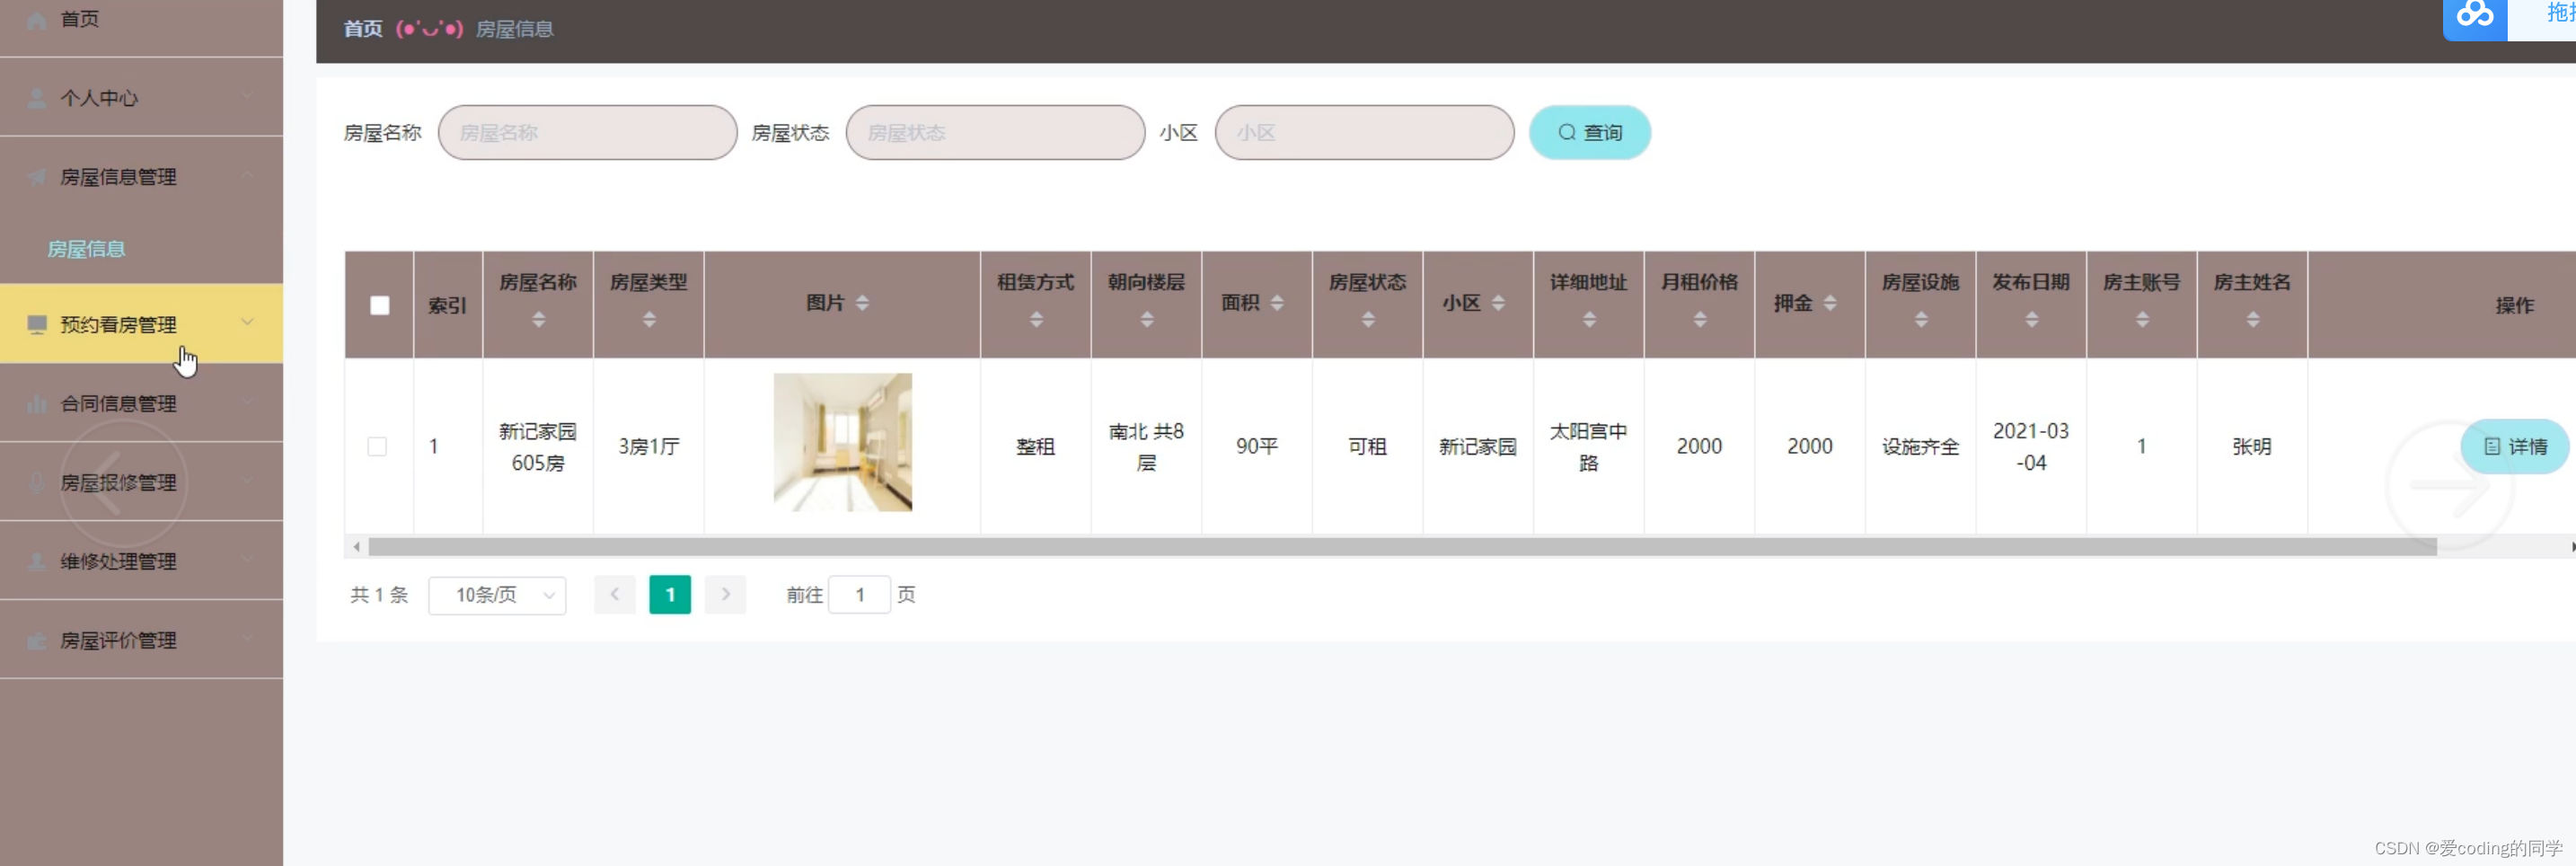Toggle the select-all checkbox in table header
This screenshot has height=866, width=2576.
[x=380, y=305]
